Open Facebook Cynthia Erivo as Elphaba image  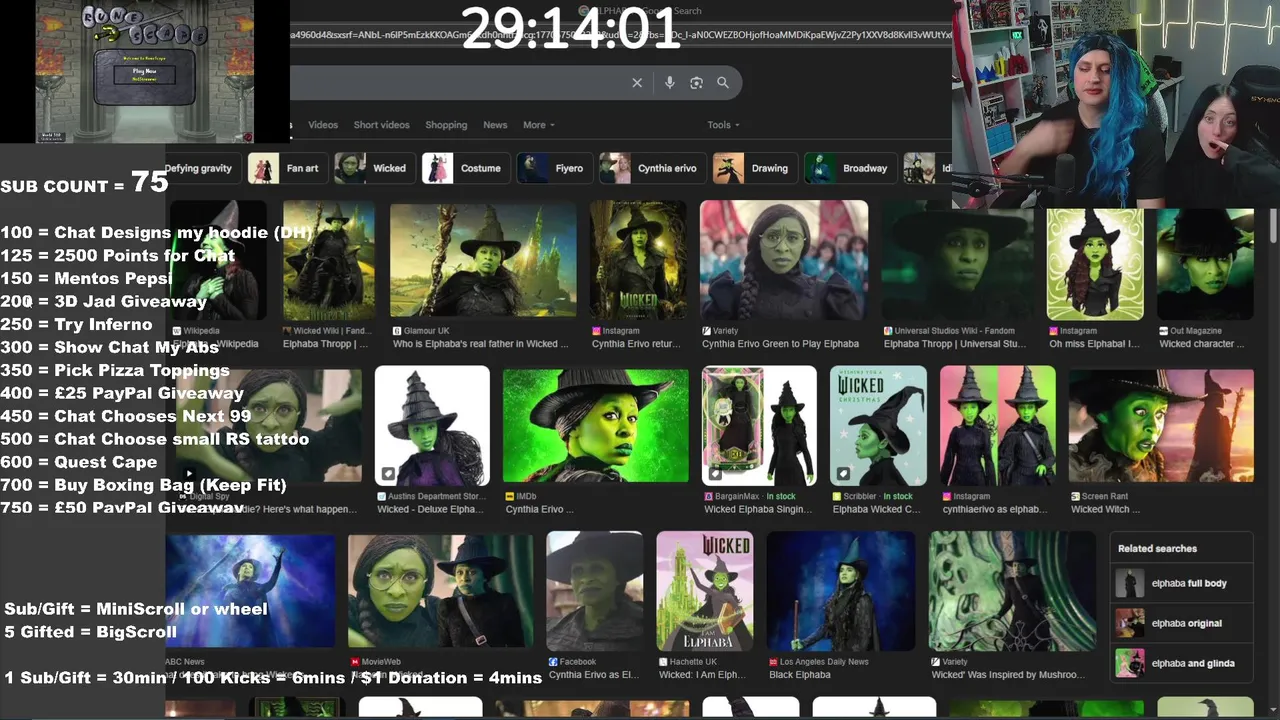coord(594,591)
